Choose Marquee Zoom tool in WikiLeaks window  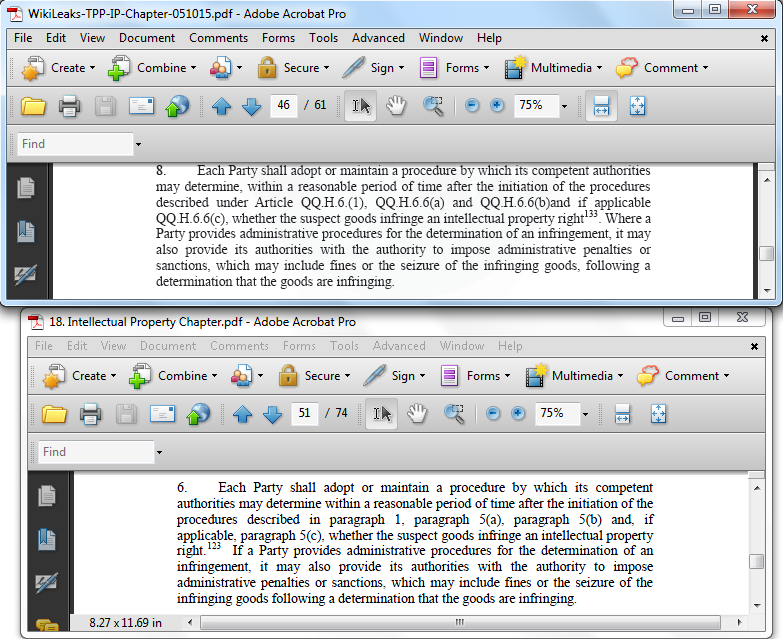[433, 106]
